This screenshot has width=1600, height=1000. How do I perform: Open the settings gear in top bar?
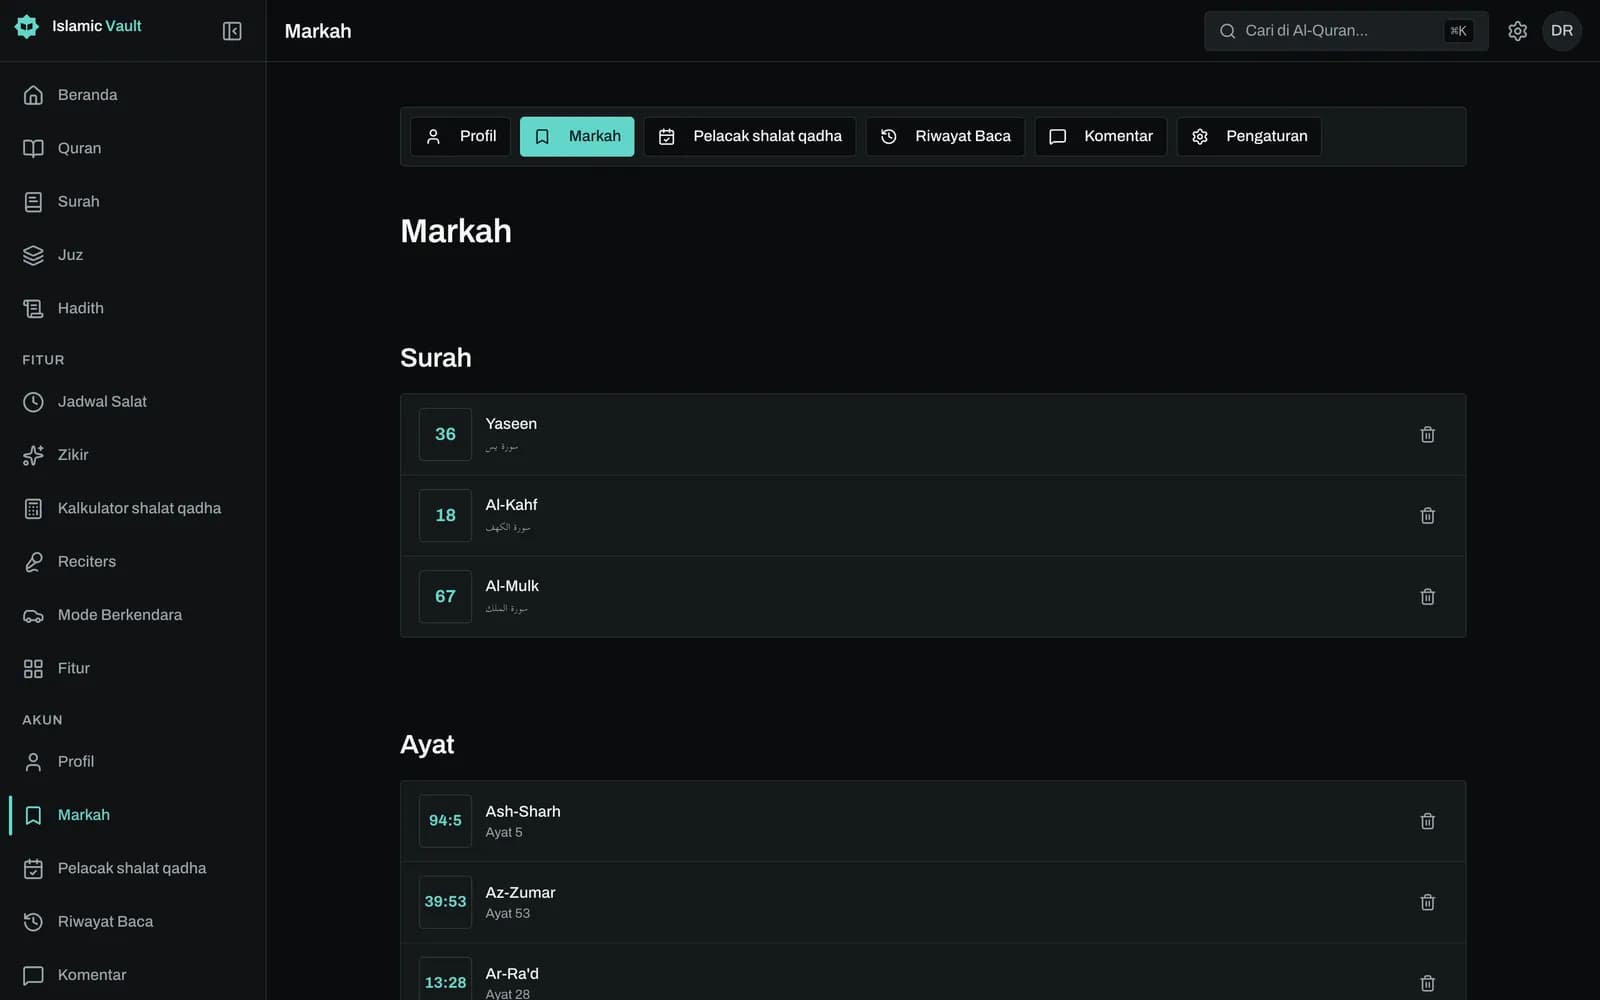(x=1517, y=31)
